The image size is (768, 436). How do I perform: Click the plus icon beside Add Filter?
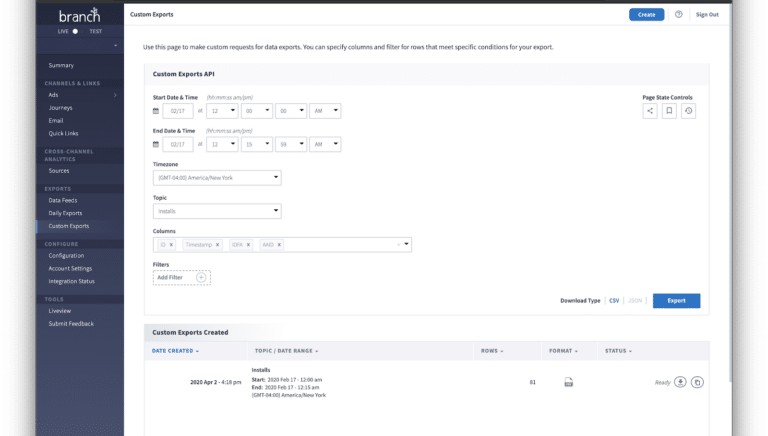click(x=201, y=277)
